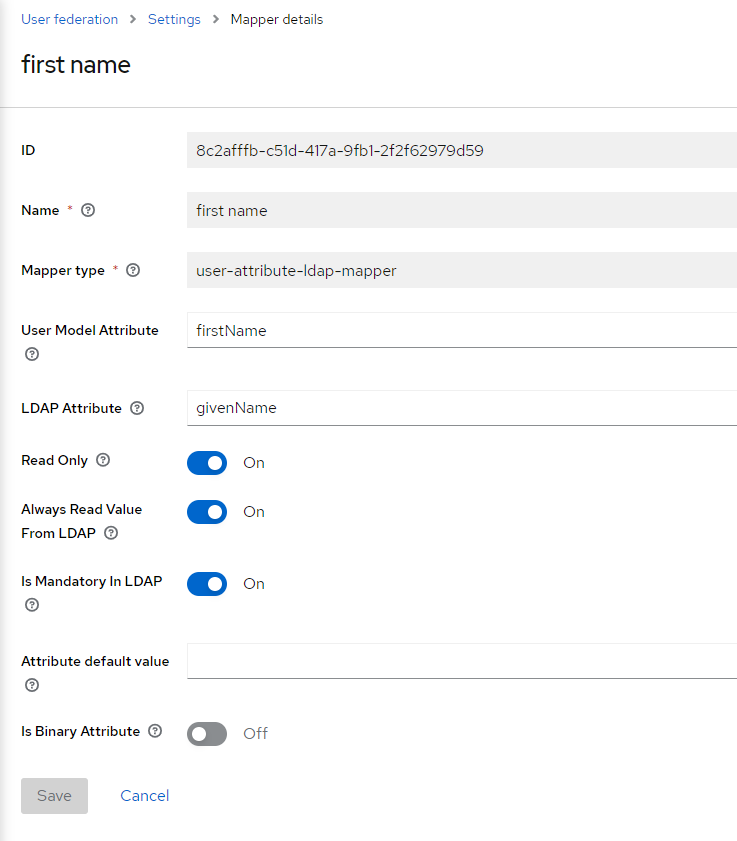This screenshot has width=737, height=841.
Task: Show help for Is Mandatory In LDAP
Action: (32, 606)
